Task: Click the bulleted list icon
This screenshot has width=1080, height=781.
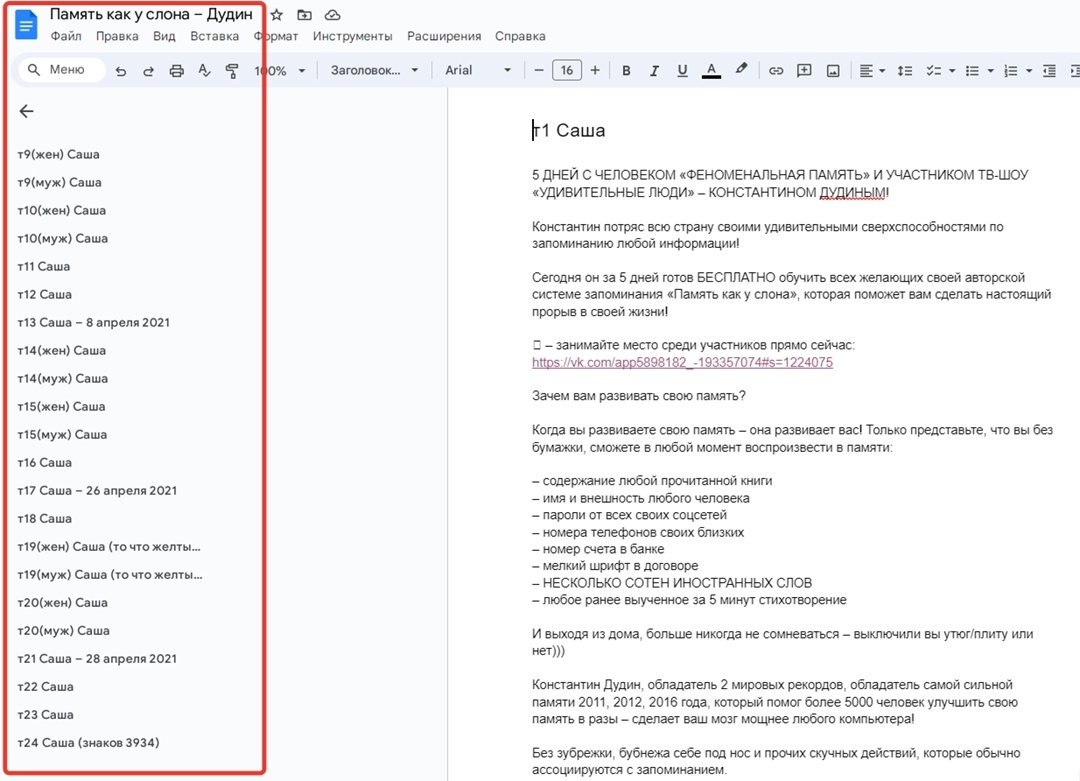Action: pyautogui.click(x=972, y=70)
